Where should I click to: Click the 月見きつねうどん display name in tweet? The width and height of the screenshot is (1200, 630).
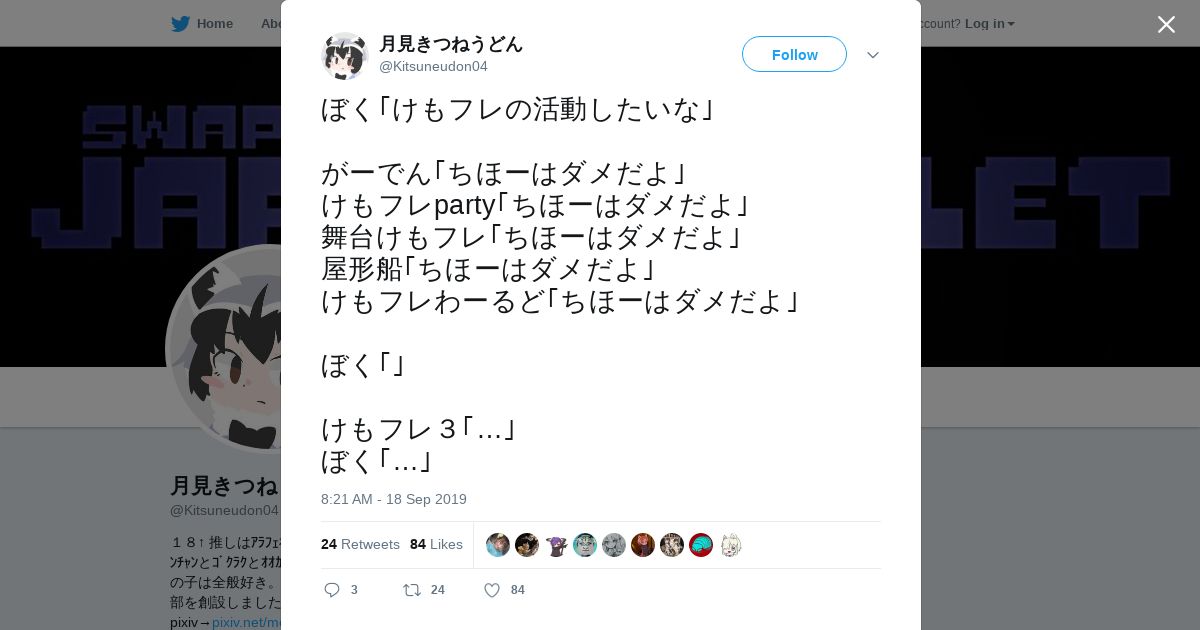pos(451,44)
